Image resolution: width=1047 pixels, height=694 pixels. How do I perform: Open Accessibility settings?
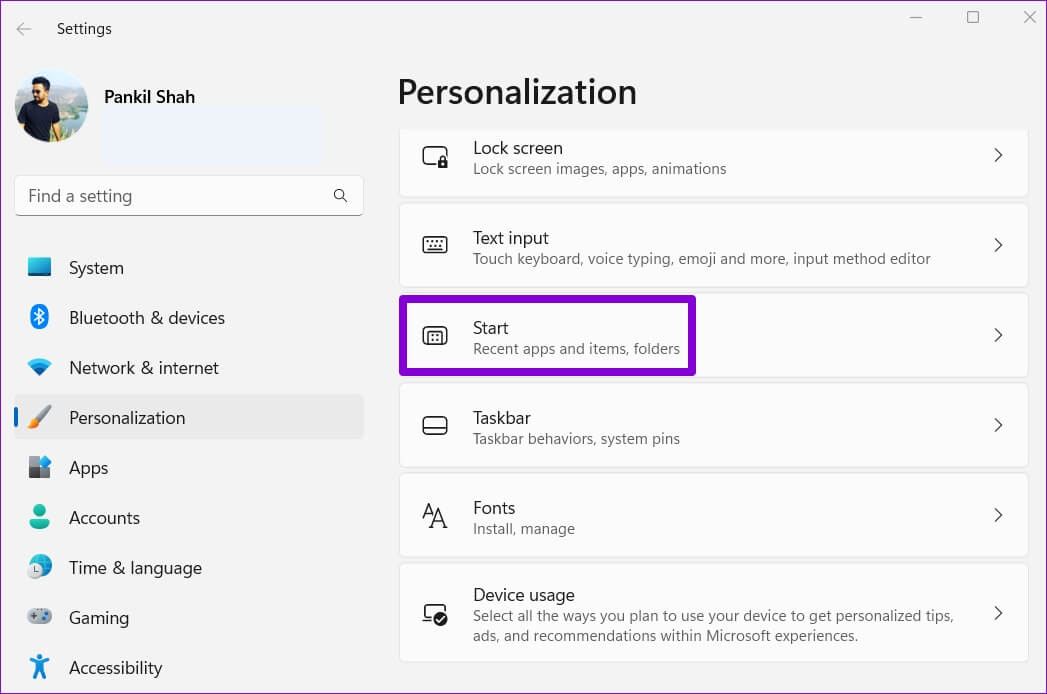point(189,667)
